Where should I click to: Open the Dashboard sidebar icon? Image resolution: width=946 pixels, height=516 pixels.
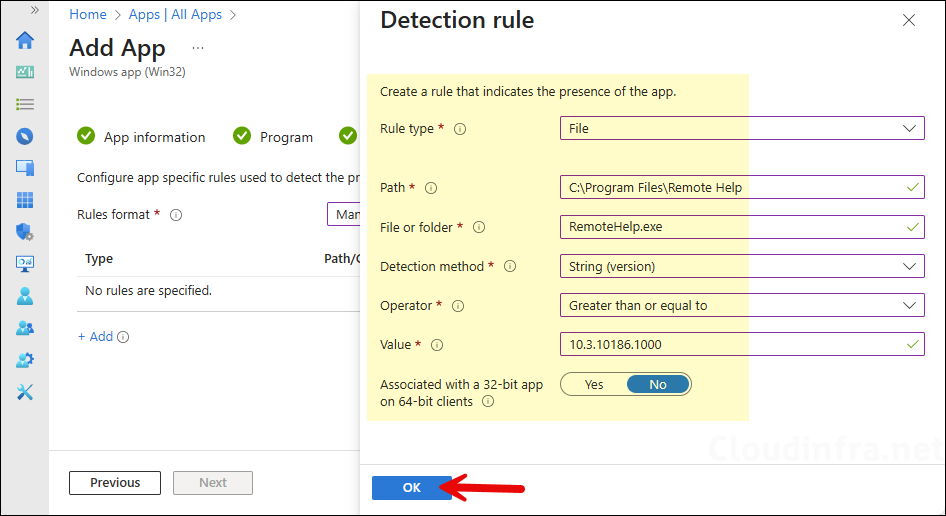coord(25,72)
